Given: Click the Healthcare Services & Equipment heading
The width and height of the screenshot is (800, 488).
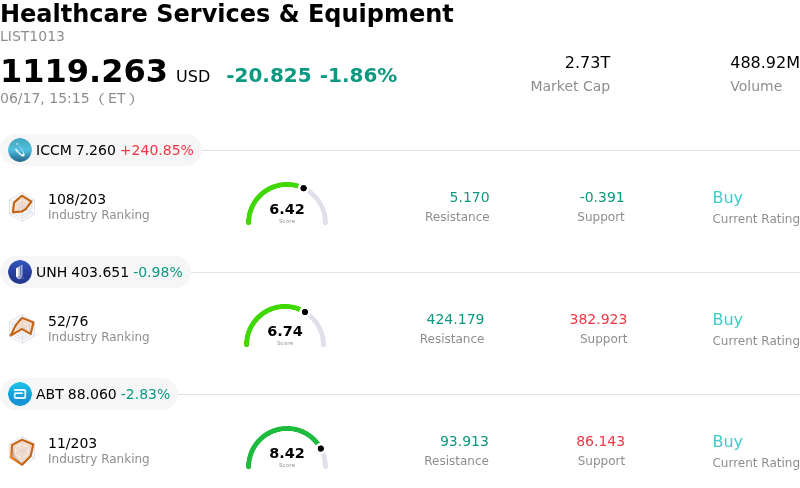Looking at the screenshot, I should pyautogui.click(x=227, y=13).
